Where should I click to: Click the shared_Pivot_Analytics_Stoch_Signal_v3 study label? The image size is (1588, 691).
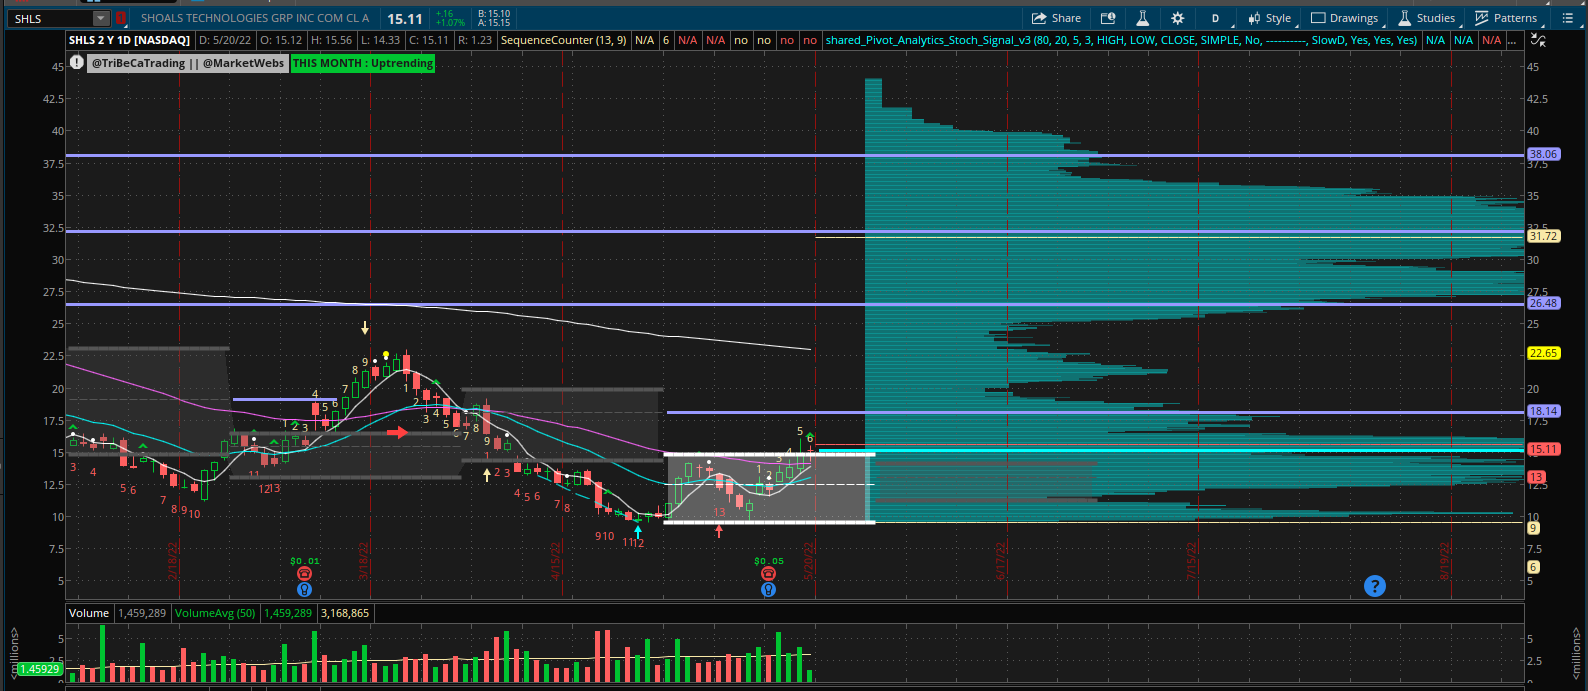1122,40
